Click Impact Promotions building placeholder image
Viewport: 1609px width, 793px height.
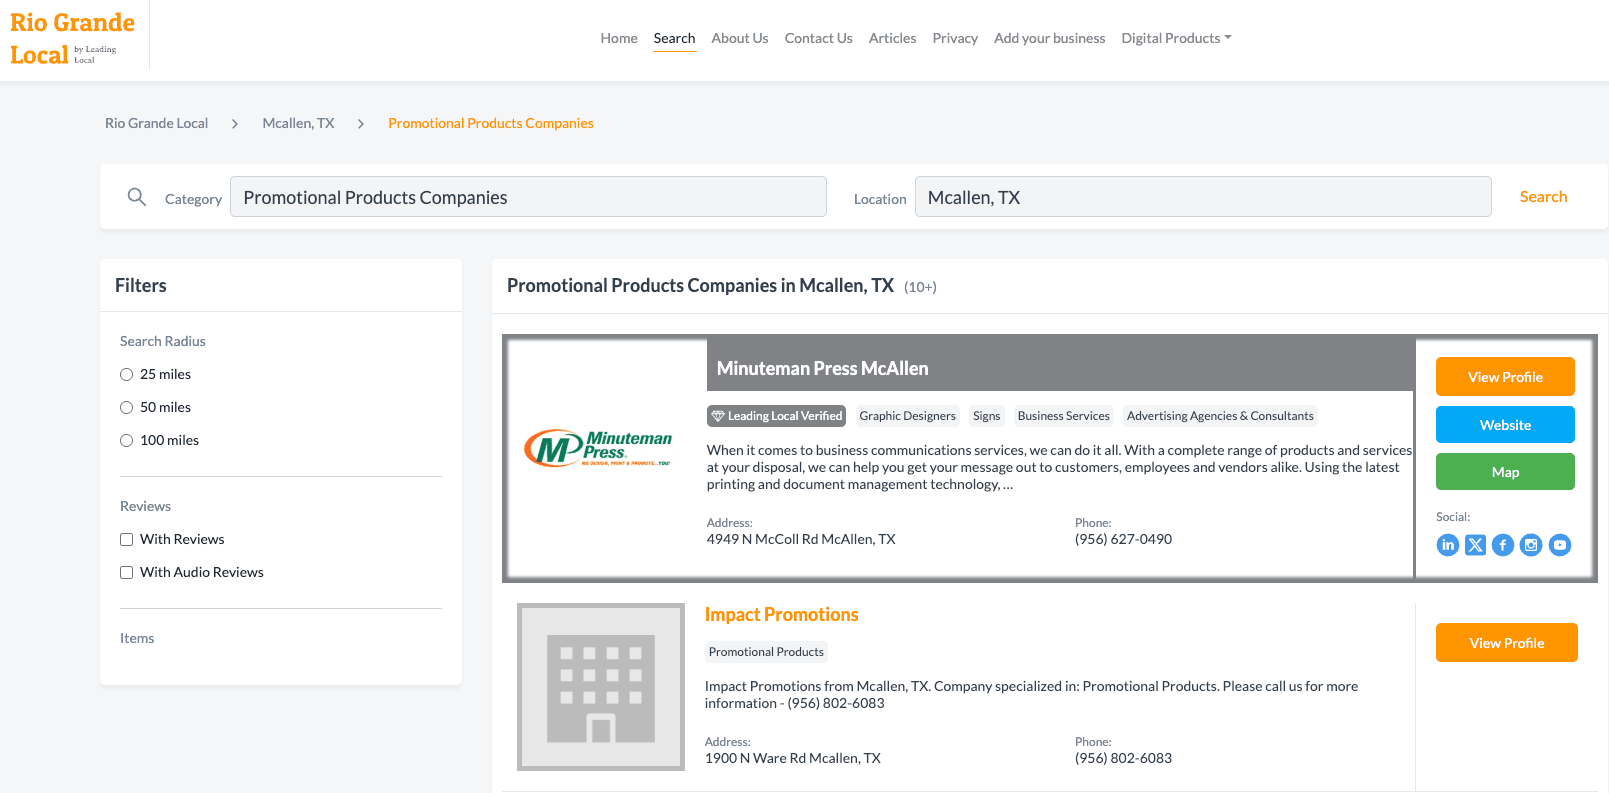tap(600, 687)
